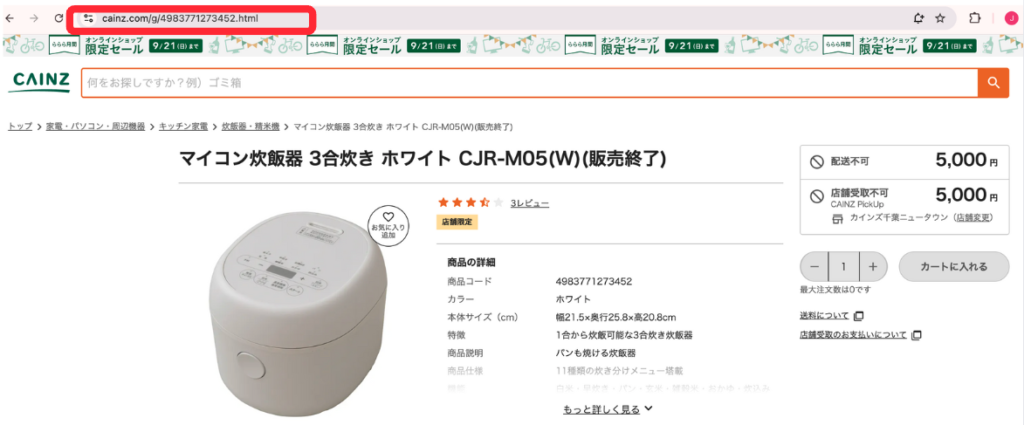Open the 店舗変更 store change link
The height and width of the screenshot is (425, 1024).
tap(974, 217)
